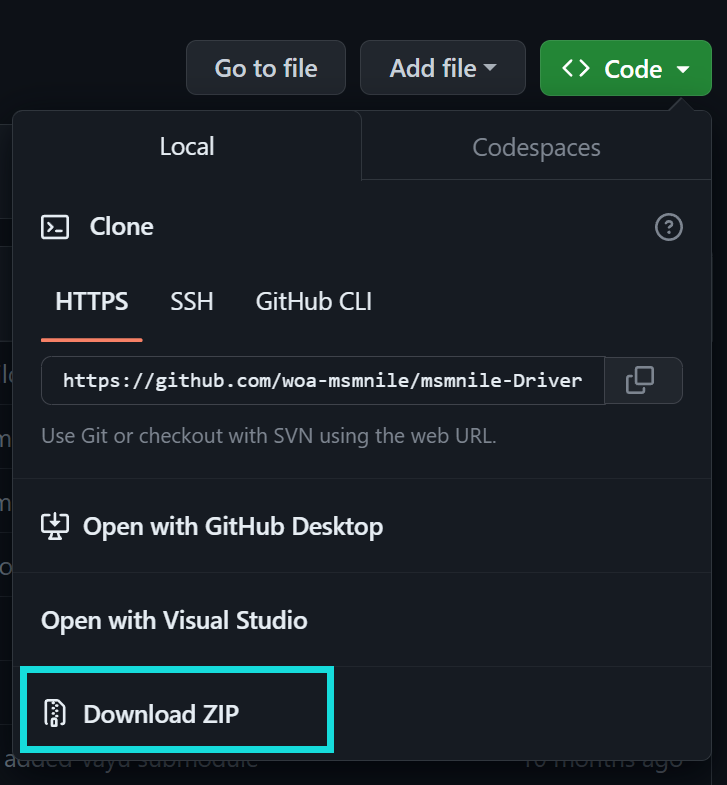This screenshot has height=785, width=727.
Task: Click the GitHub Desktop download icon
Action: (55, 526)
